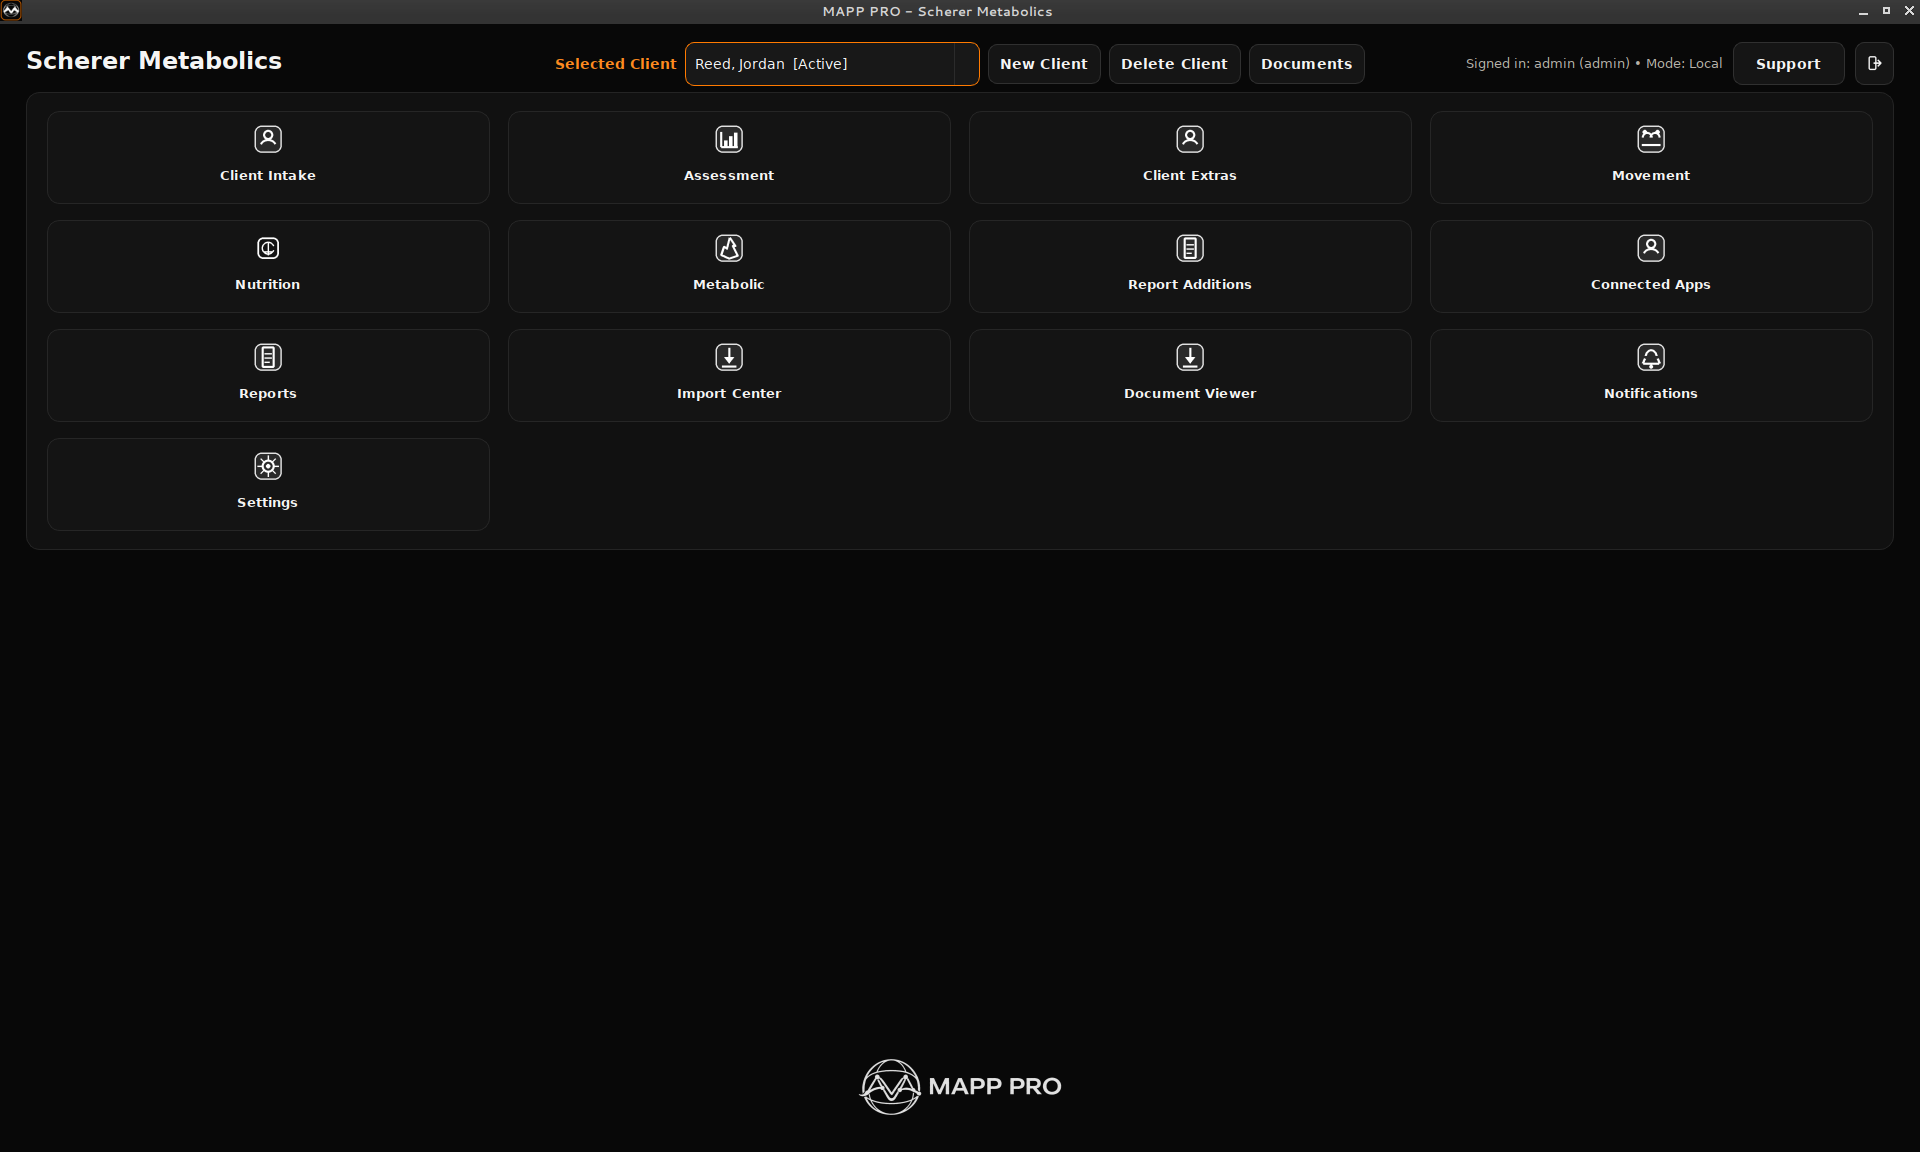Close the MAPP PRO window
This screenshot has width=1920, height=1152.
point(1909,11)
